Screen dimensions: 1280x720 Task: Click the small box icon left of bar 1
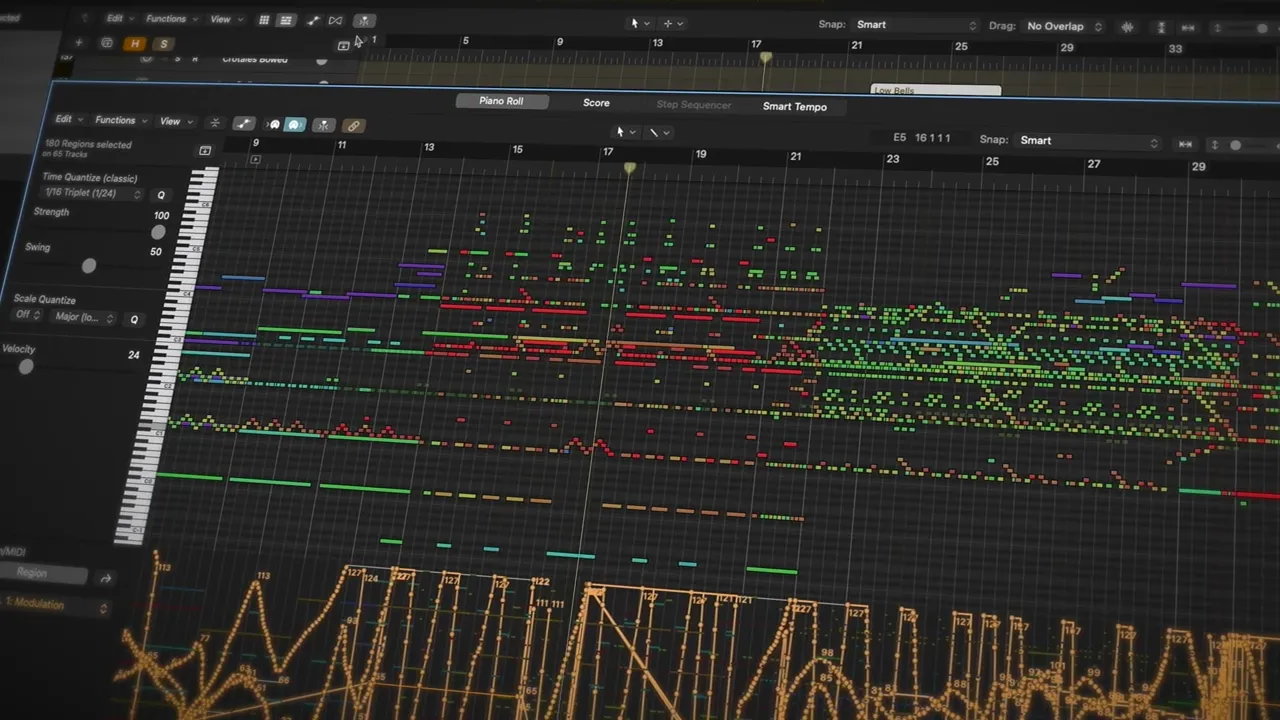(343, 45)
